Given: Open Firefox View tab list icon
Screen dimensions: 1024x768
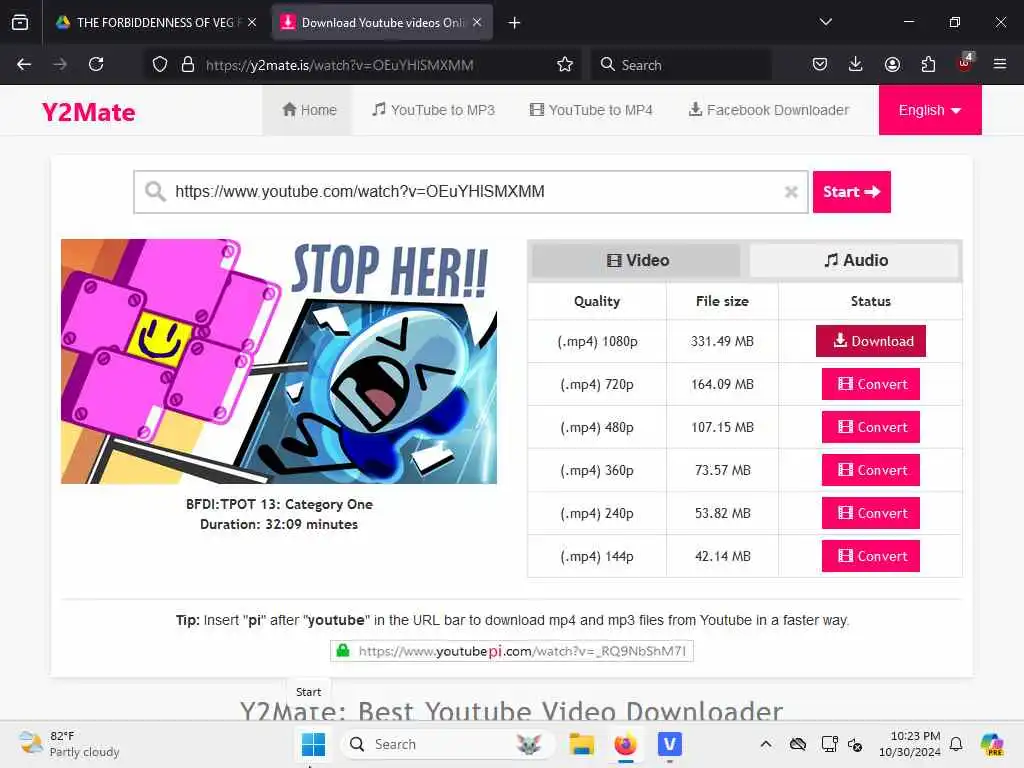Looking at the screenshot, I should 20,23.
